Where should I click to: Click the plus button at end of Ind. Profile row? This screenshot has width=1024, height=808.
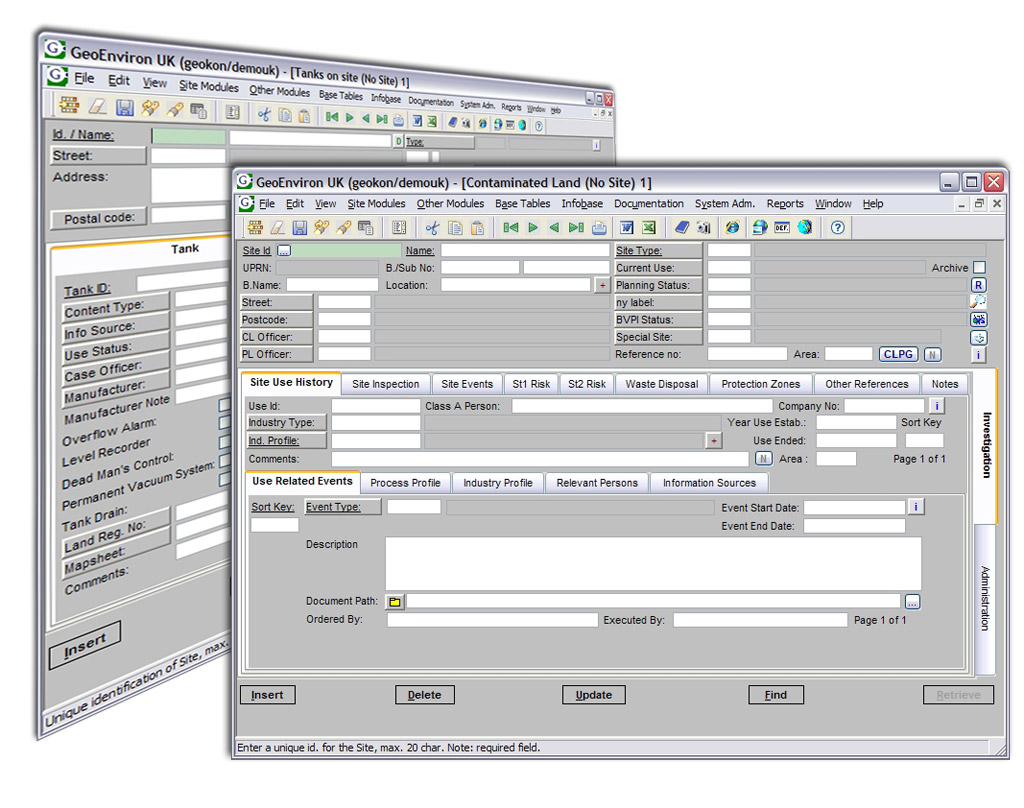[x=714, y=441]
